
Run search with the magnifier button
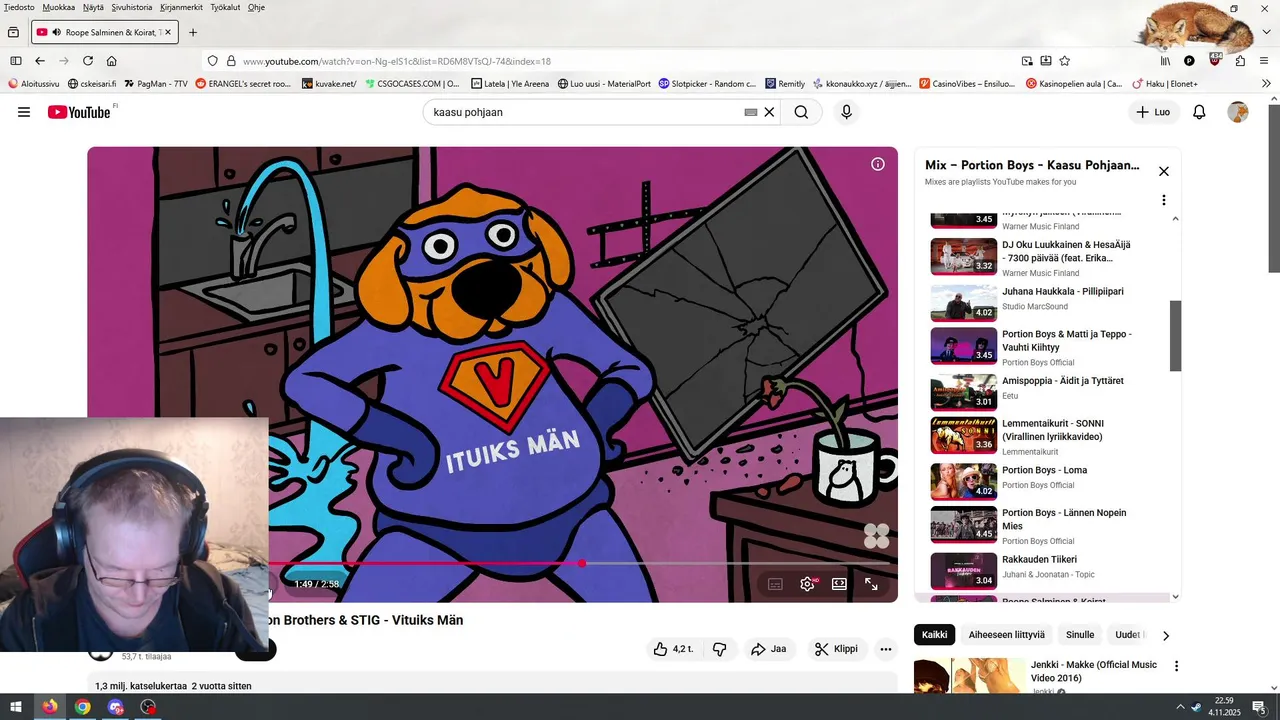point(801,112)
